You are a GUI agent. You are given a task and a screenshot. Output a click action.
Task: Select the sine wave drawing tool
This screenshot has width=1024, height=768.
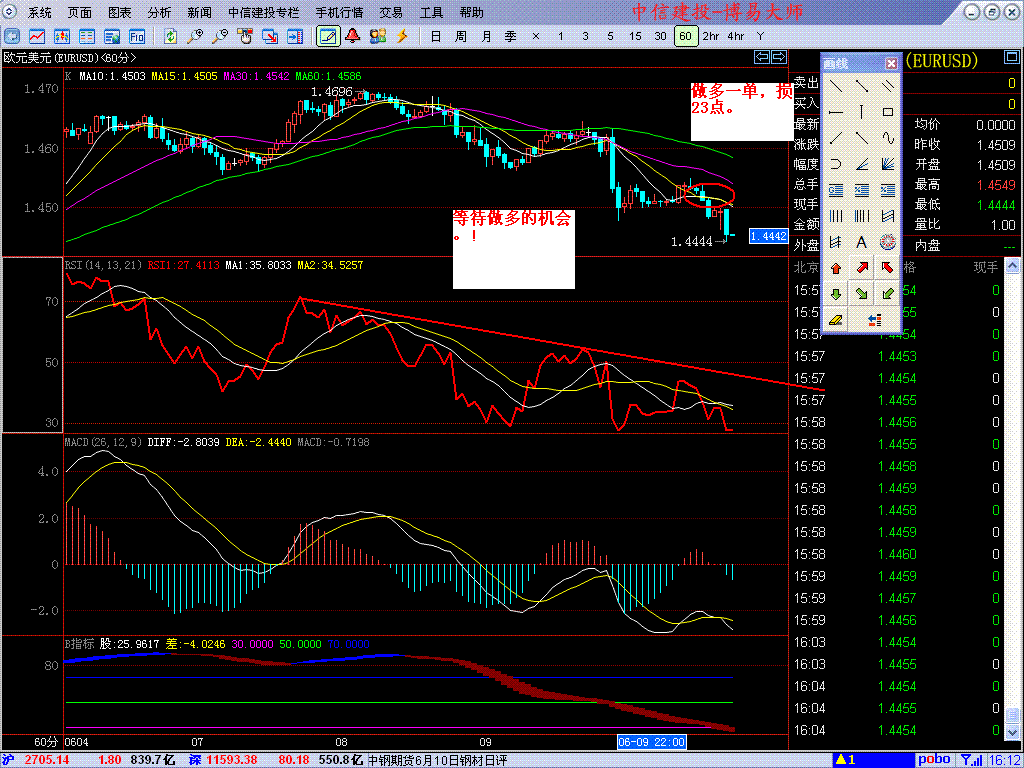pos(888,138)
